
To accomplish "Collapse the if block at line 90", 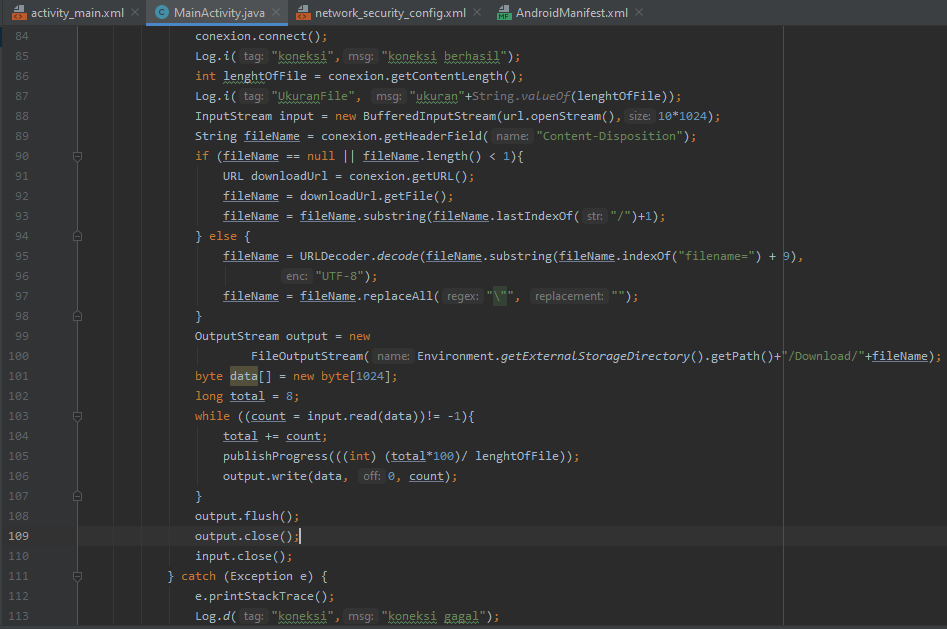I will click(x=77, y=156).
